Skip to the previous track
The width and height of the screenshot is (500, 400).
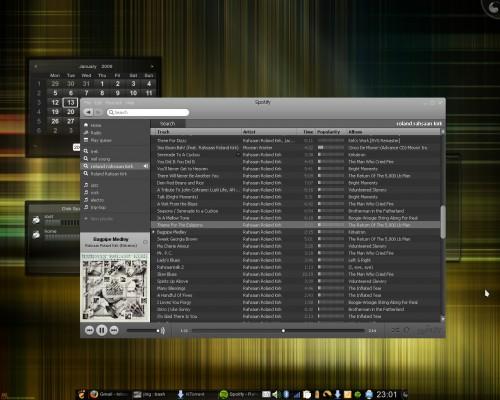pos(89,330)
